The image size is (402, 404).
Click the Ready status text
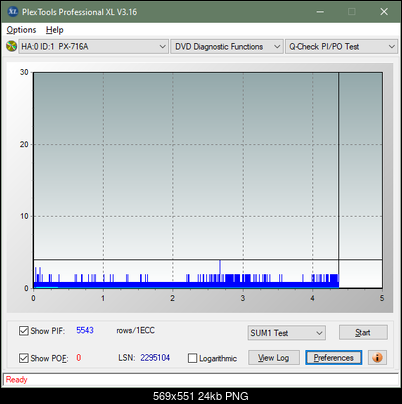point(16,379)
